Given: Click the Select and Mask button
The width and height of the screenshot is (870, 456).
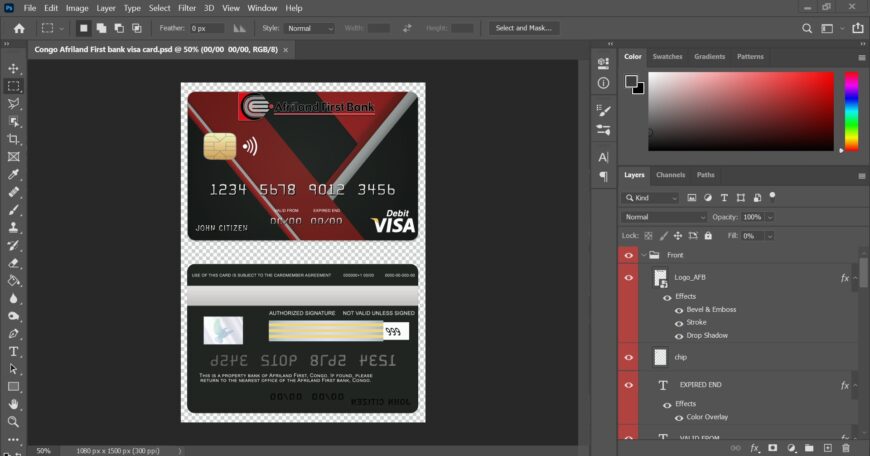Looking at the screenshot, I should 524,28.
